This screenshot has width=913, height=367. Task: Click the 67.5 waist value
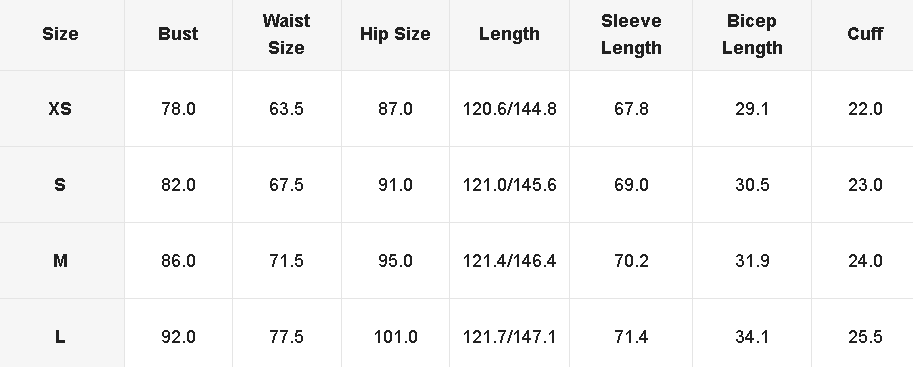tap(286, 185)
